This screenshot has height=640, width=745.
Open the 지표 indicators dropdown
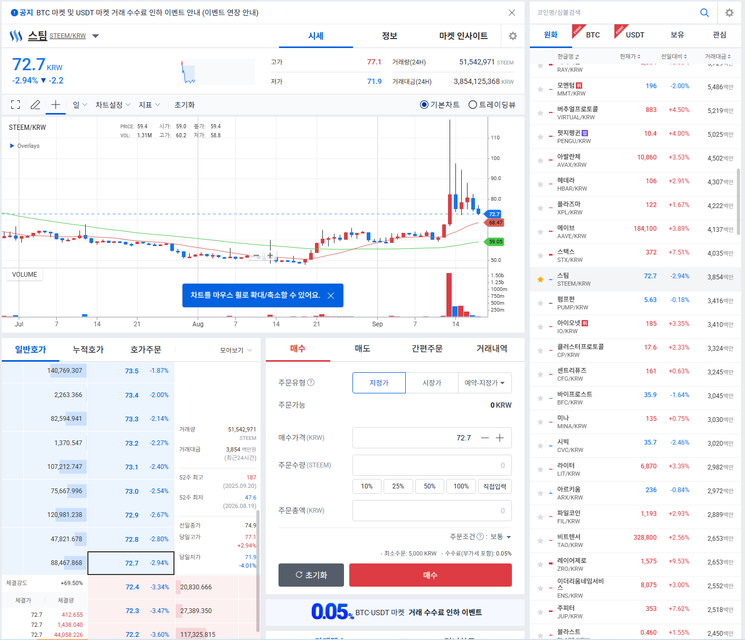click(149, 105)
